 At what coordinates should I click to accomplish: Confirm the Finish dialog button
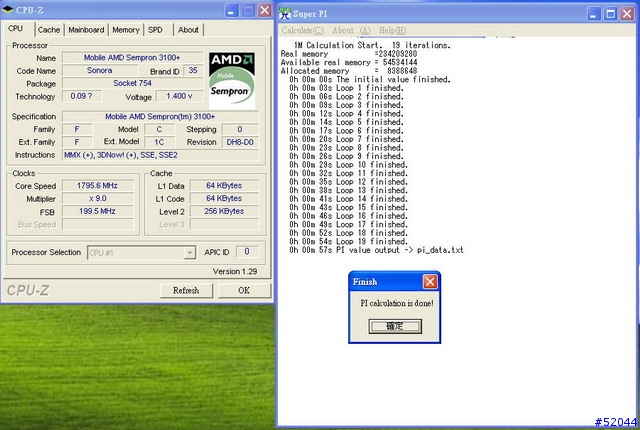(x=395, y=326)
